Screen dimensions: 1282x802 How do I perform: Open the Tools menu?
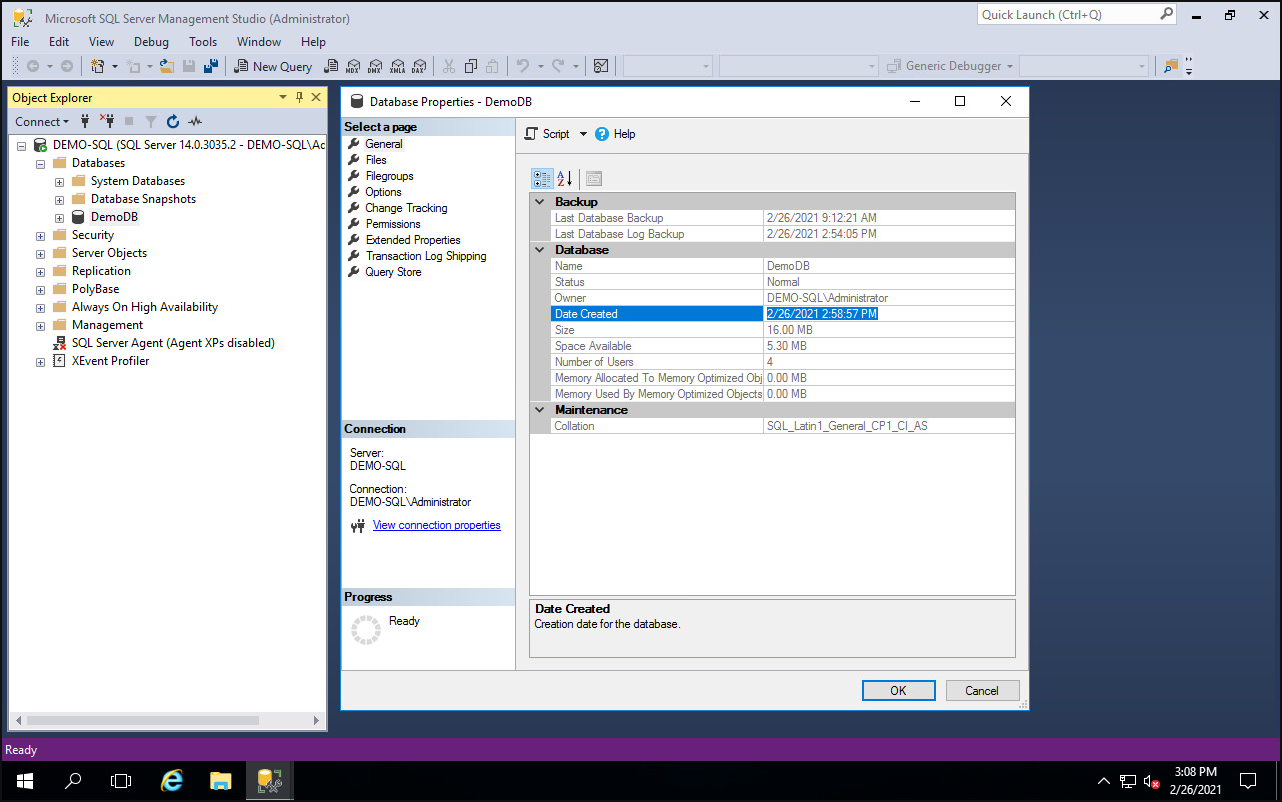(203, 42)
